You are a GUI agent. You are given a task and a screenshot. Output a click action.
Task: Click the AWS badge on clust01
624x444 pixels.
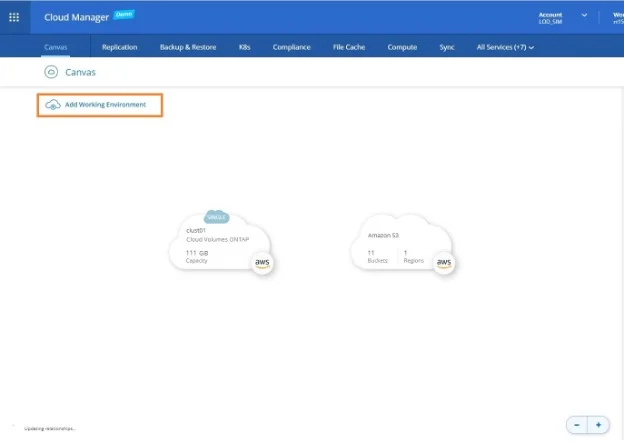262,262
